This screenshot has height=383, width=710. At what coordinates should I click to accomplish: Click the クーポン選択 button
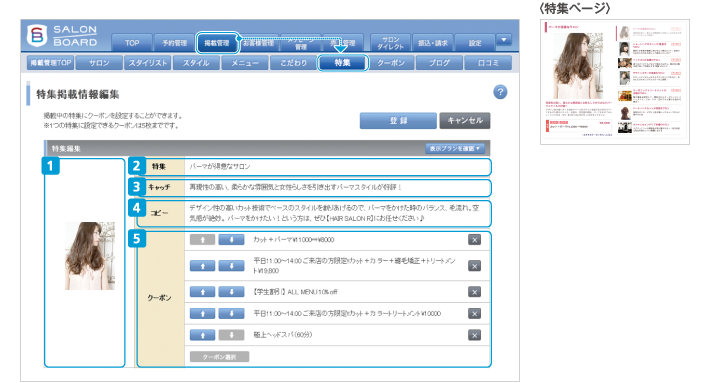click(219, 357)
